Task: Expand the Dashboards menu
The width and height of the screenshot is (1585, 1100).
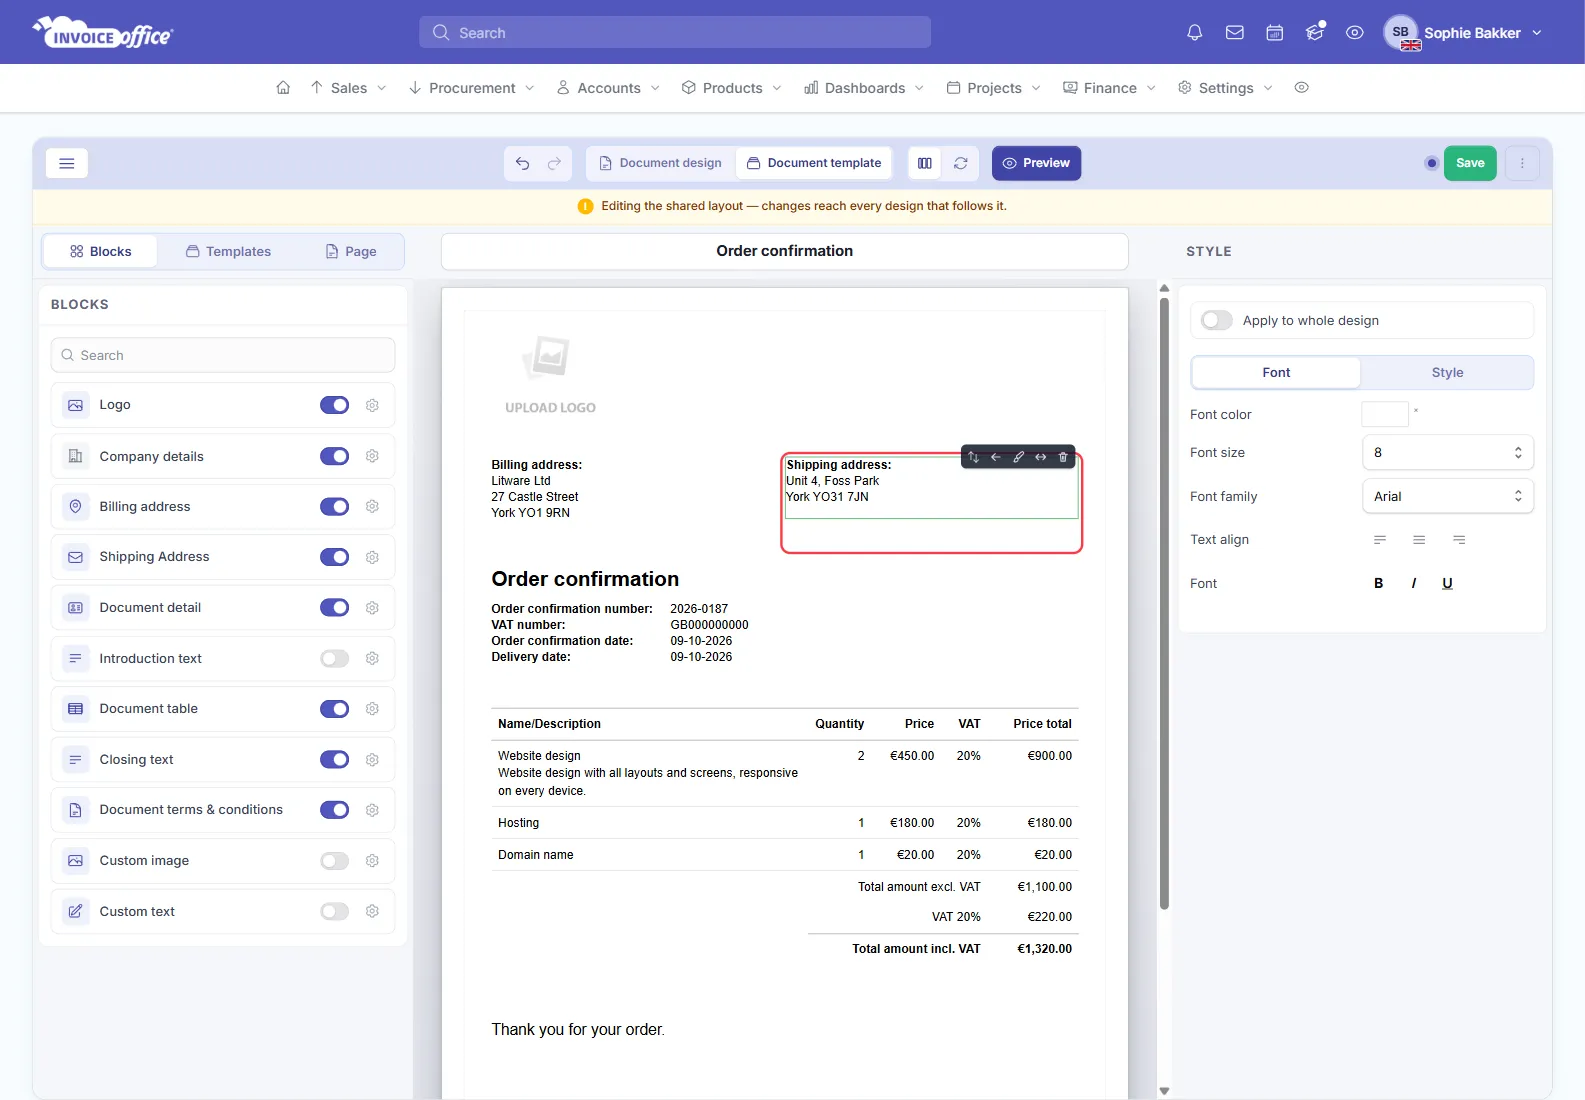Action: click(x=864, y=88)
